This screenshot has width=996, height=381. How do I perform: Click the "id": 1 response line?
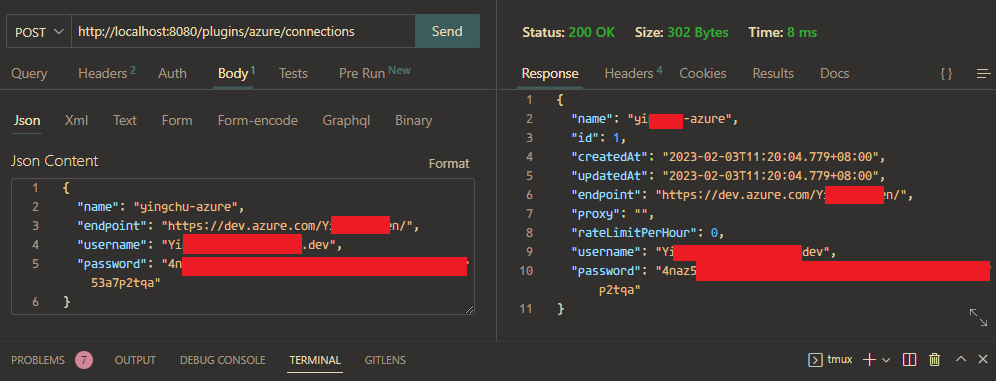click(598, 137)
